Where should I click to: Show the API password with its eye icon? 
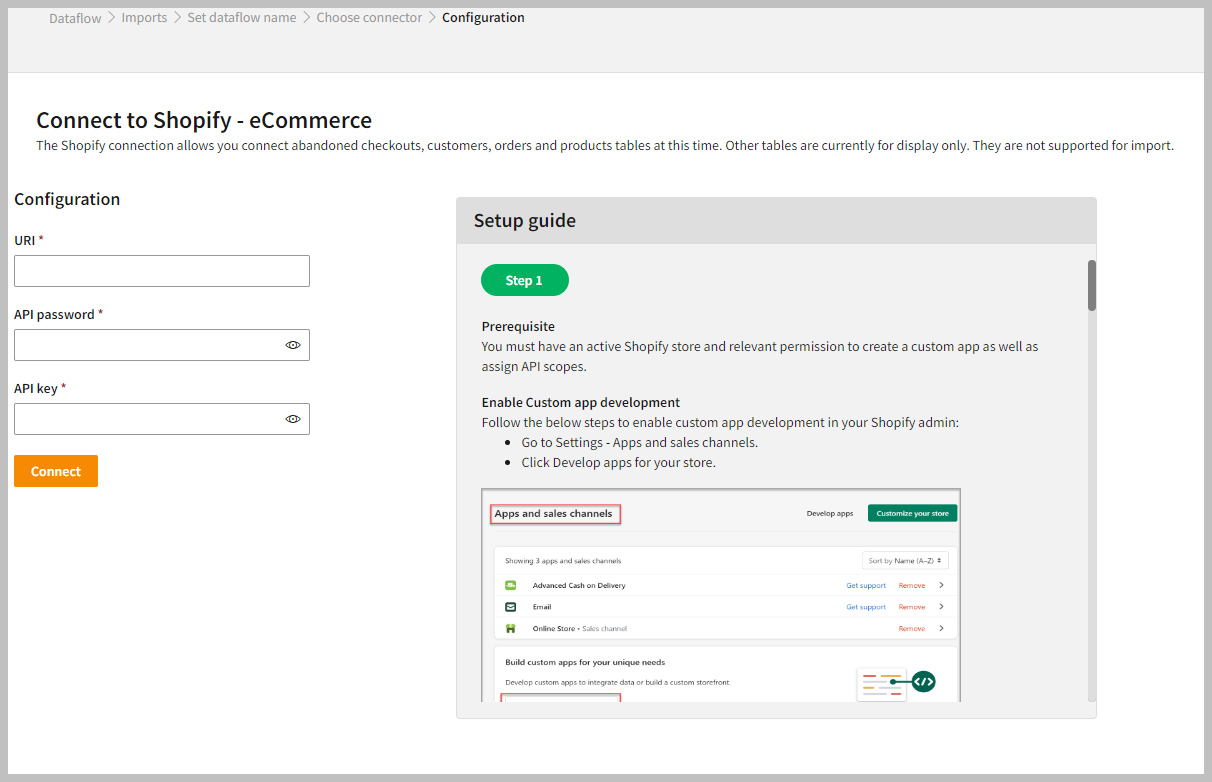tap(293, 345)
